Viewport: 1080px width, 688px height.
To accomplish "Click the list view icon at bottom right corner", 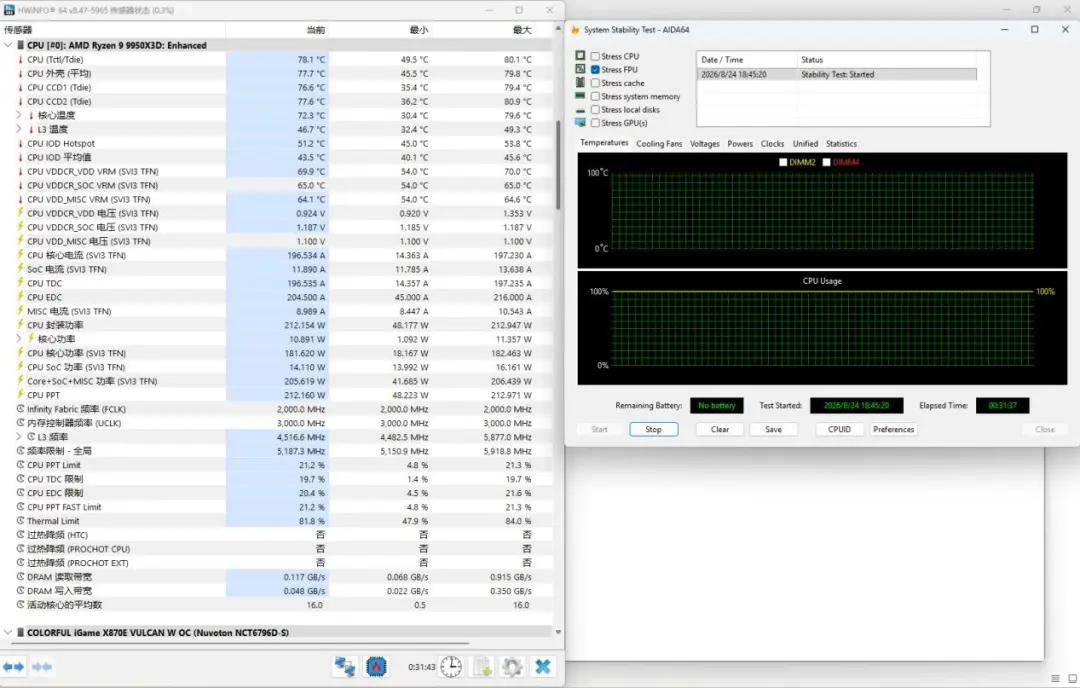I will [1055, 679].
